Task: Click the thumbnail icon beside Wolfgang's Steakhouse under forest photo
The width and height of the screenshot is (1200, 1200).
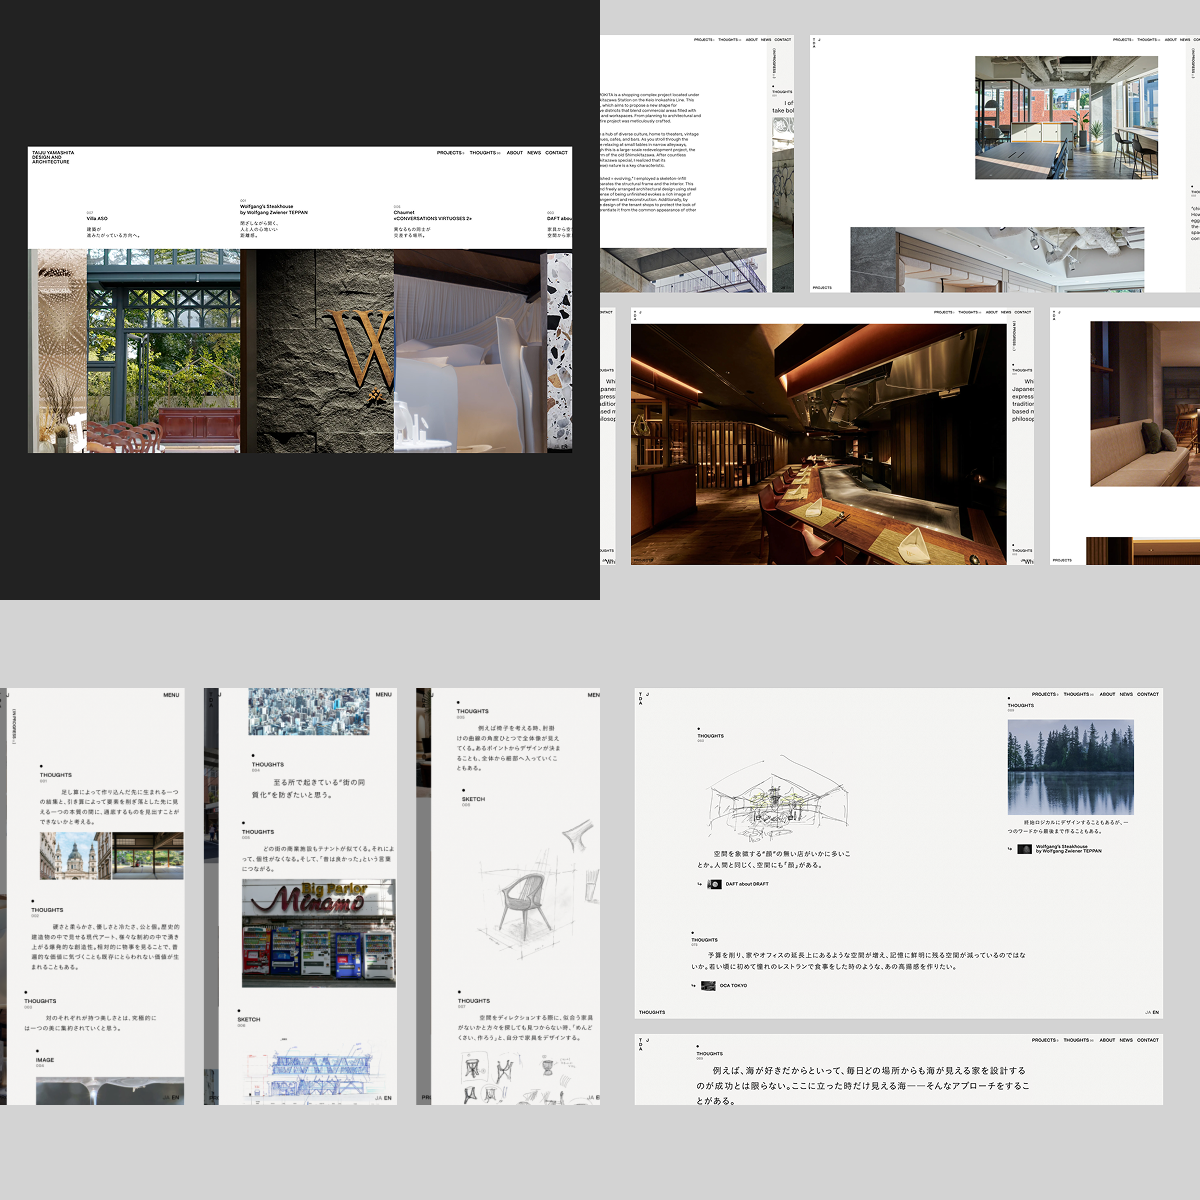Action: click(1024, 849)
